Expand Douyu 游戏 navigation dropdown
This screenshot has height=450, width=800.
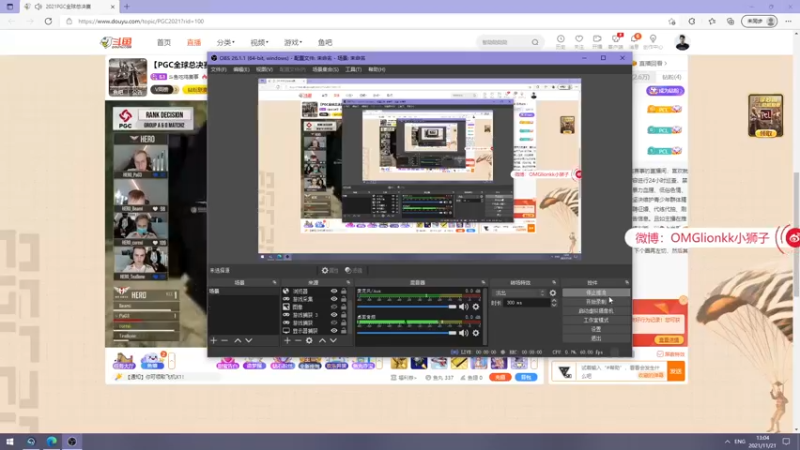tap(293, 42)
